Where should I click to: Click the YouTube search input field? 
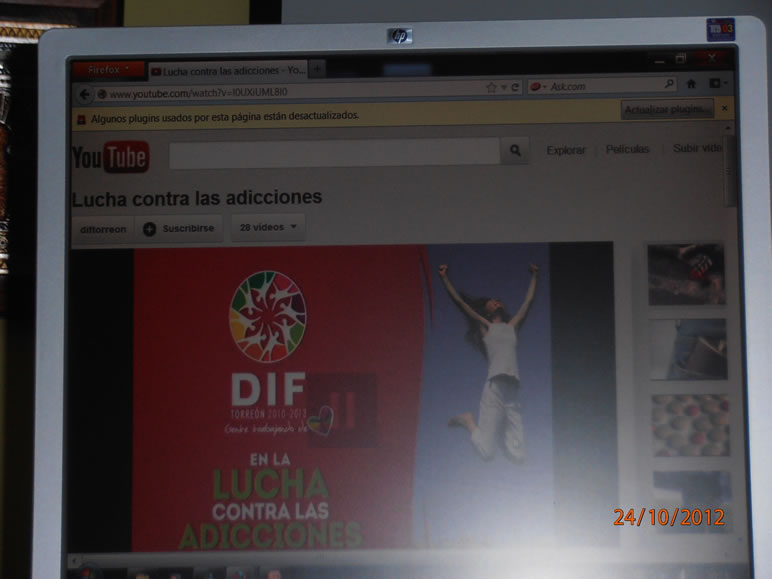tap(334, 153)
